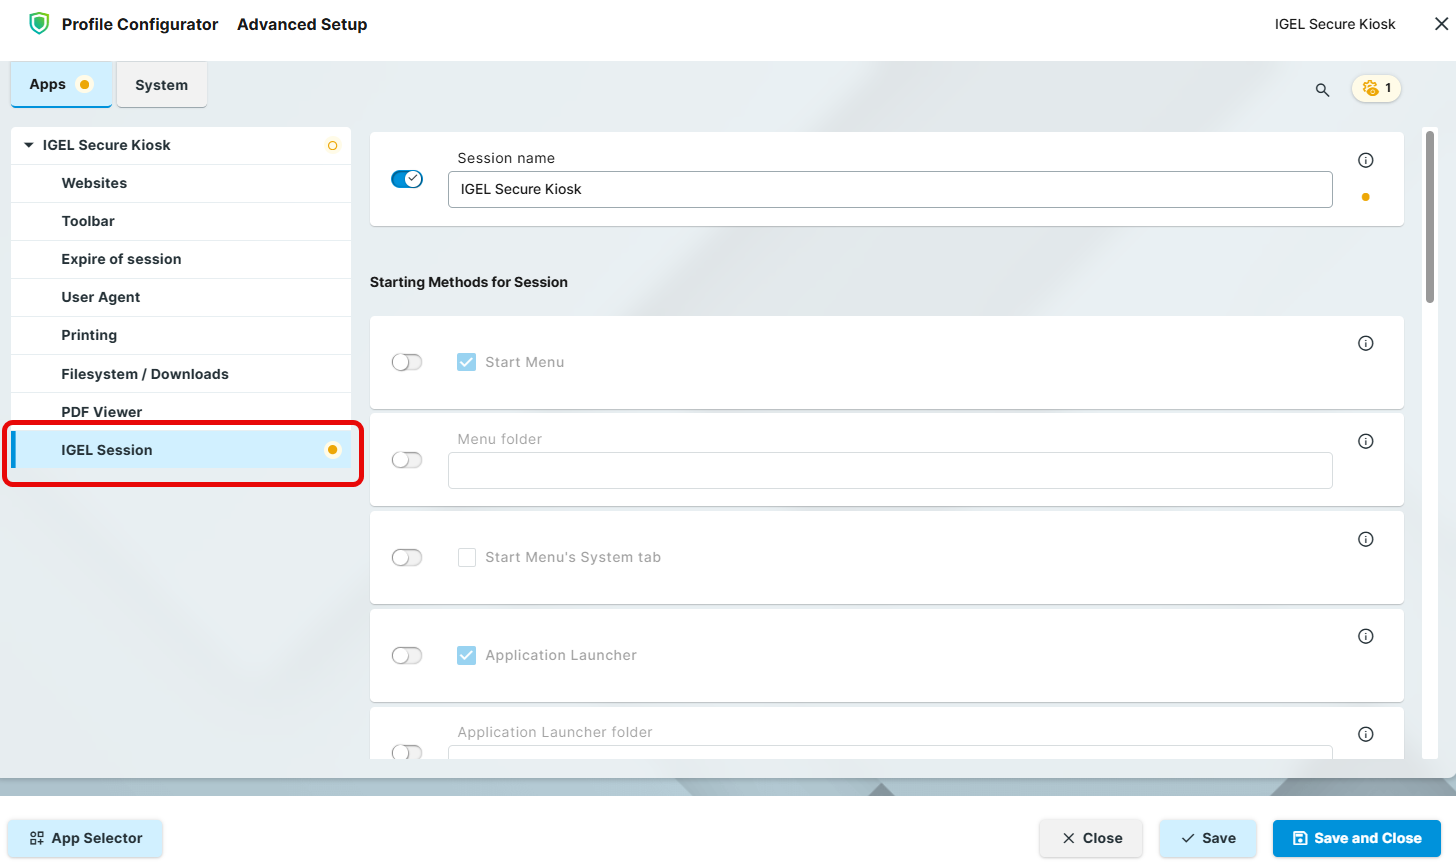Open the App Selector

click(85, 838)
